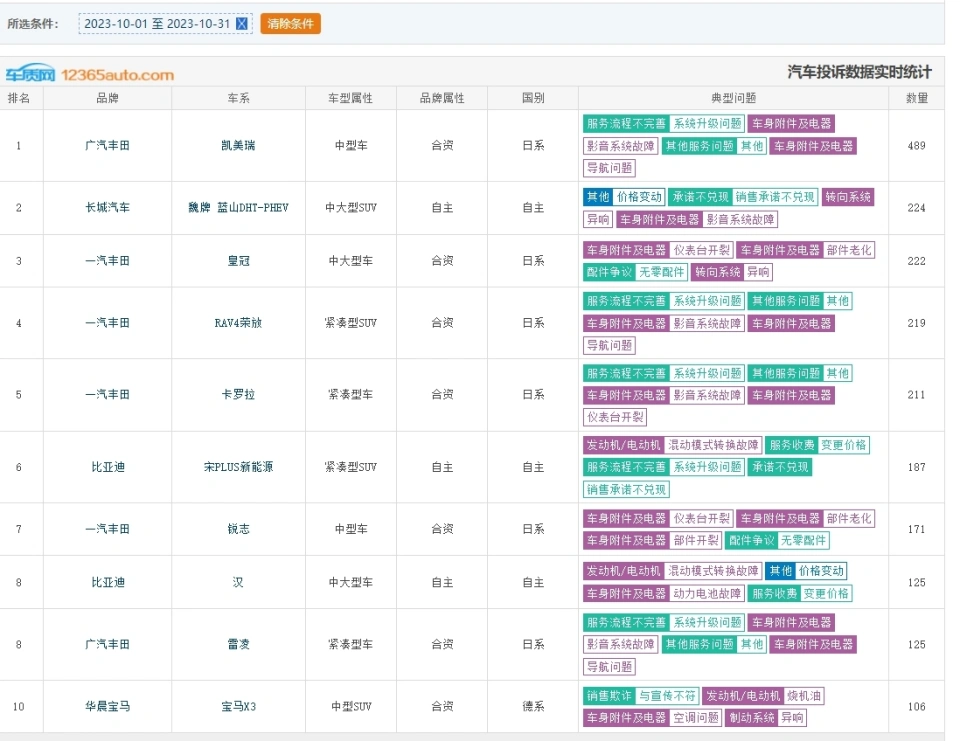Click the 典型问题 column header

[733, 98]
